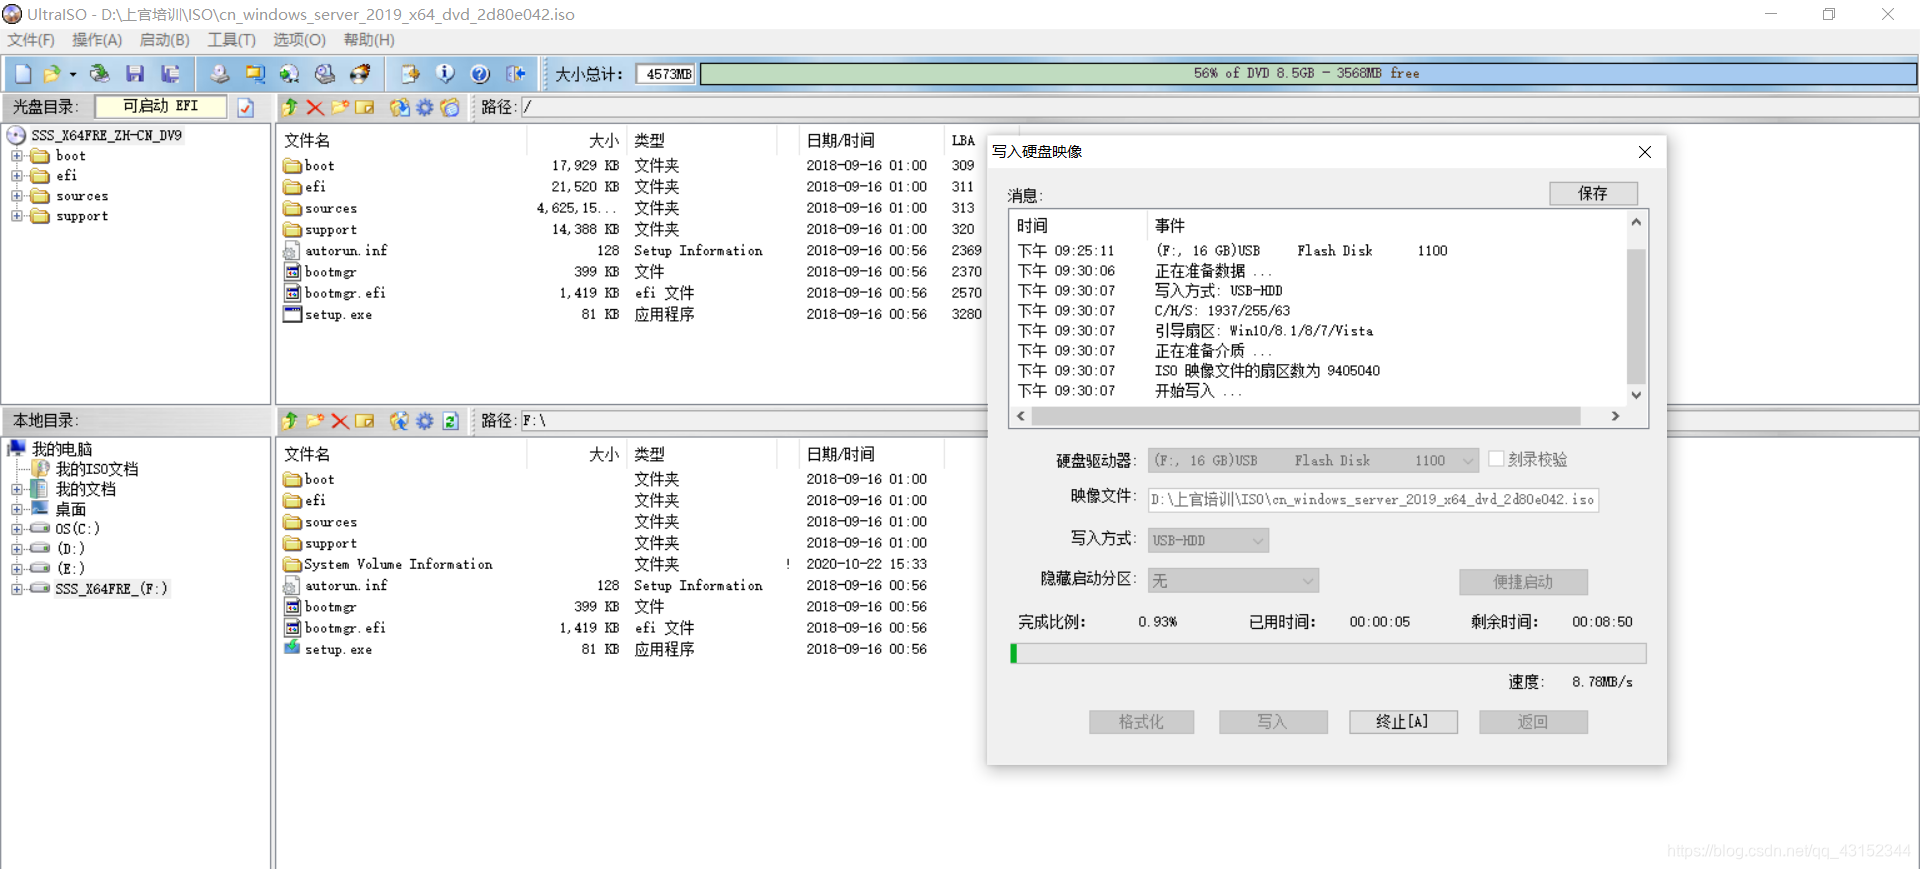The height and width of the screenshot is (869, 1920).
Task: Select bootmgr.efi in disc file list
Action: (x=345, y=293)
